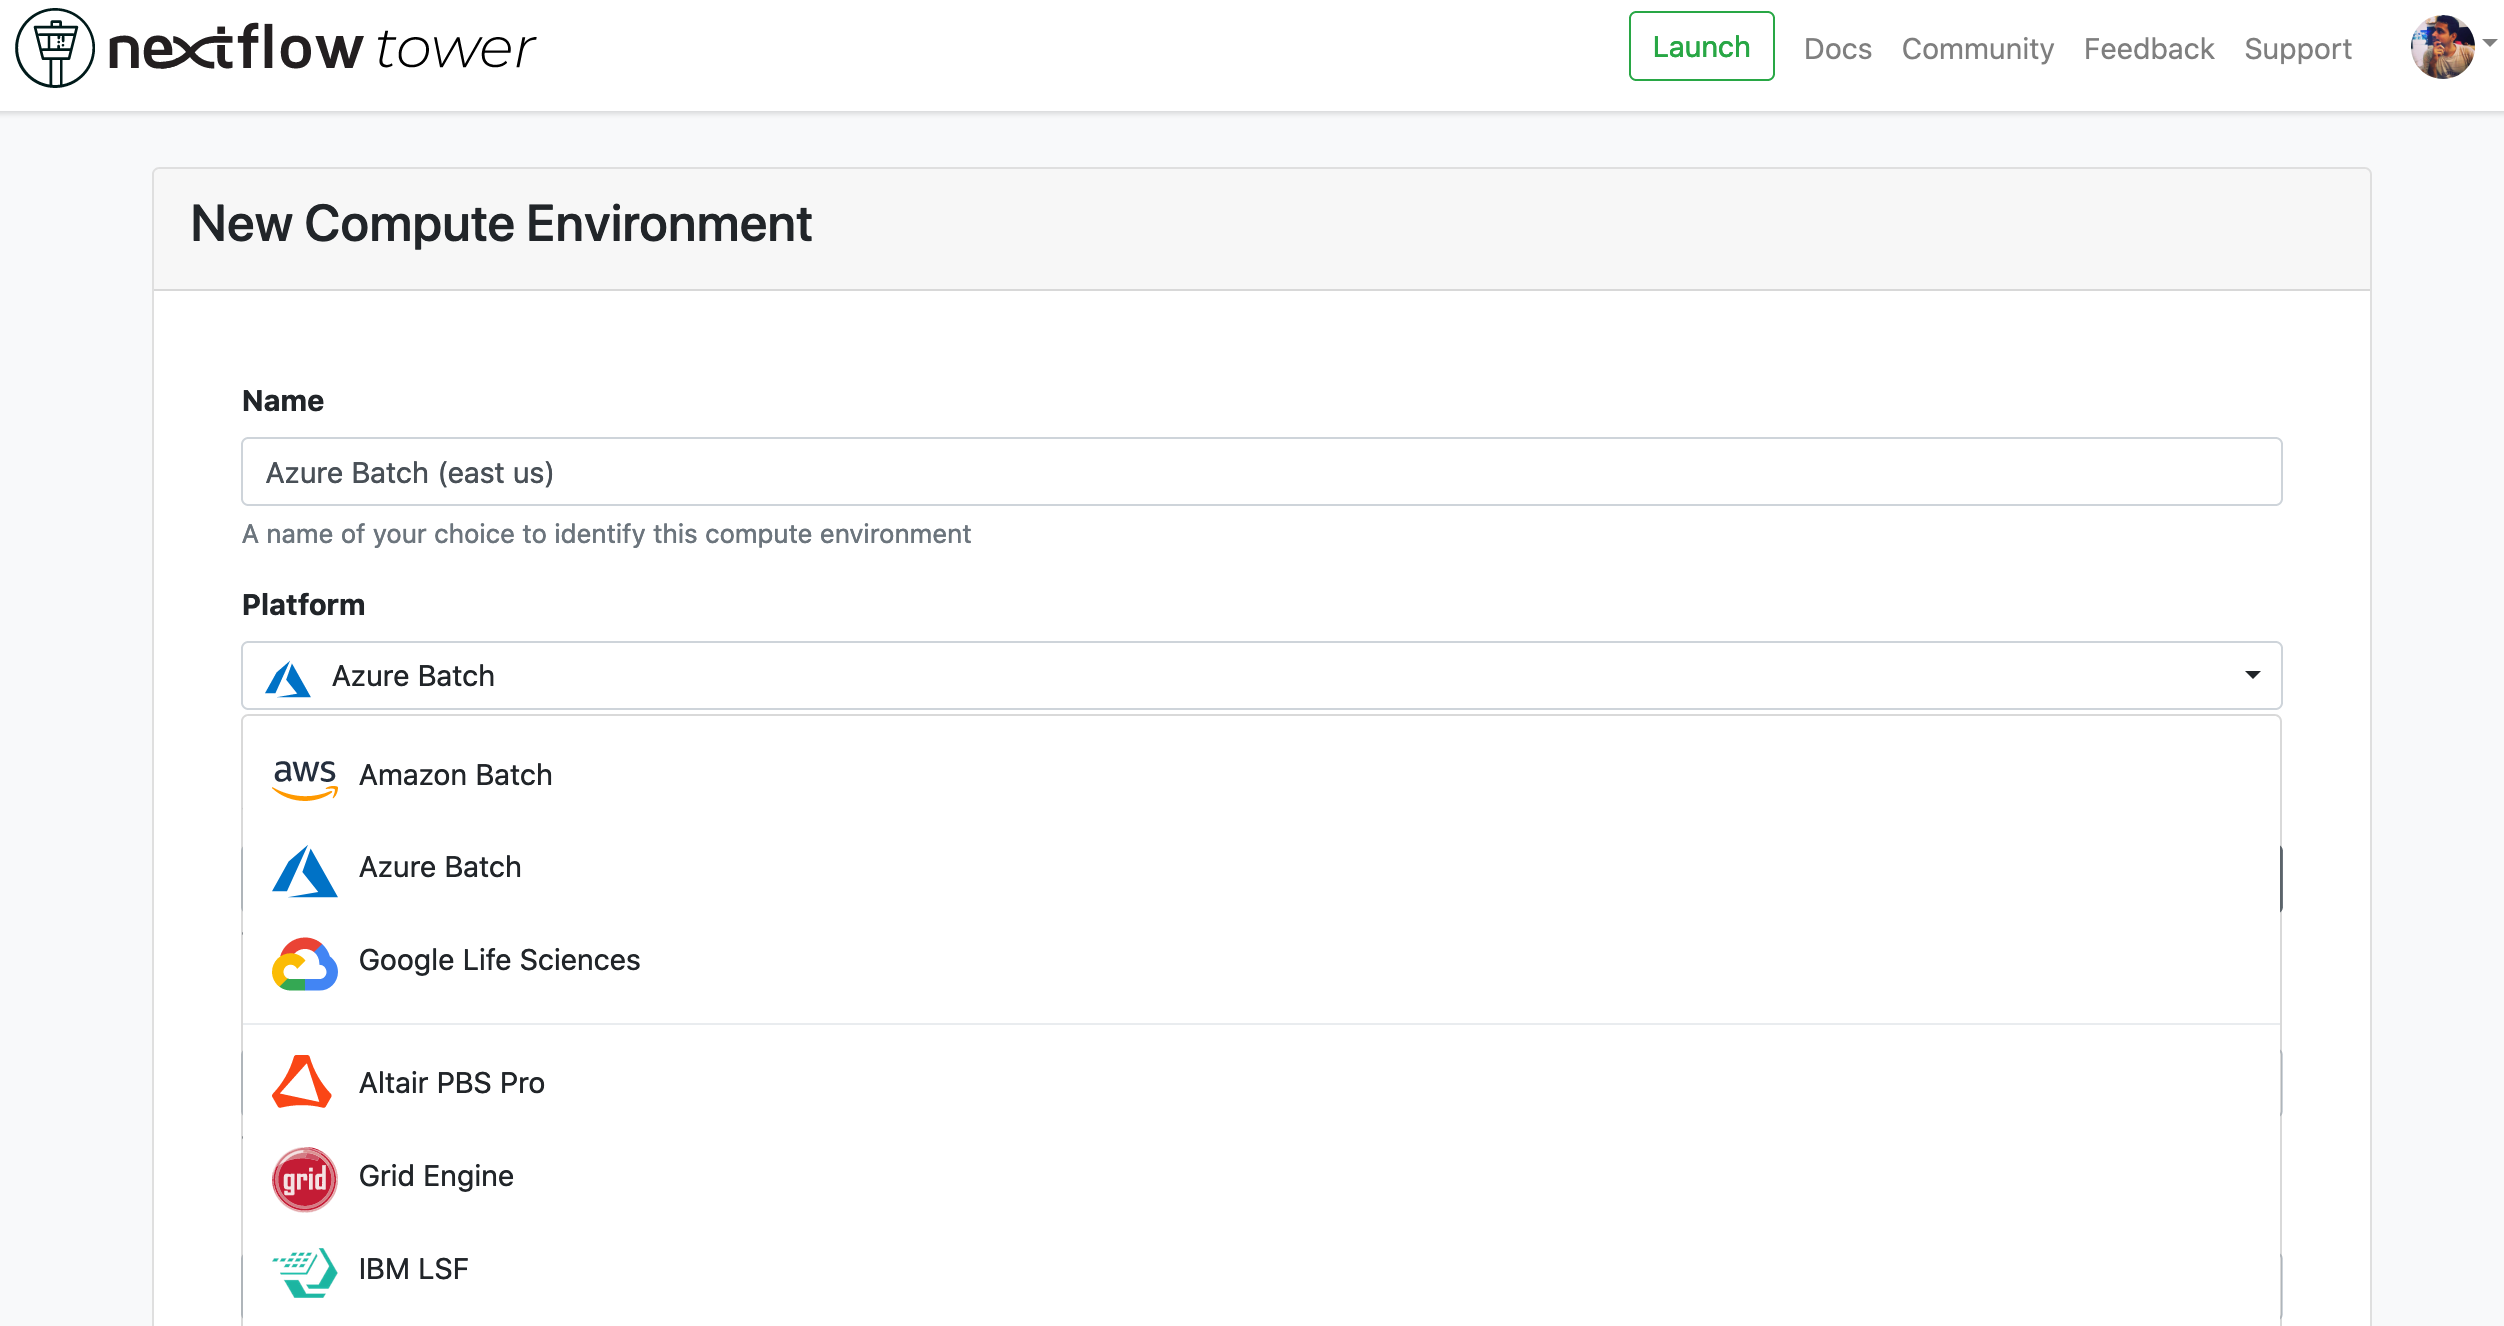The height and width of the screenshot is (1326, 2504).
Task: Choose Google Life Sciences platform option
Action: pos(499,960)
